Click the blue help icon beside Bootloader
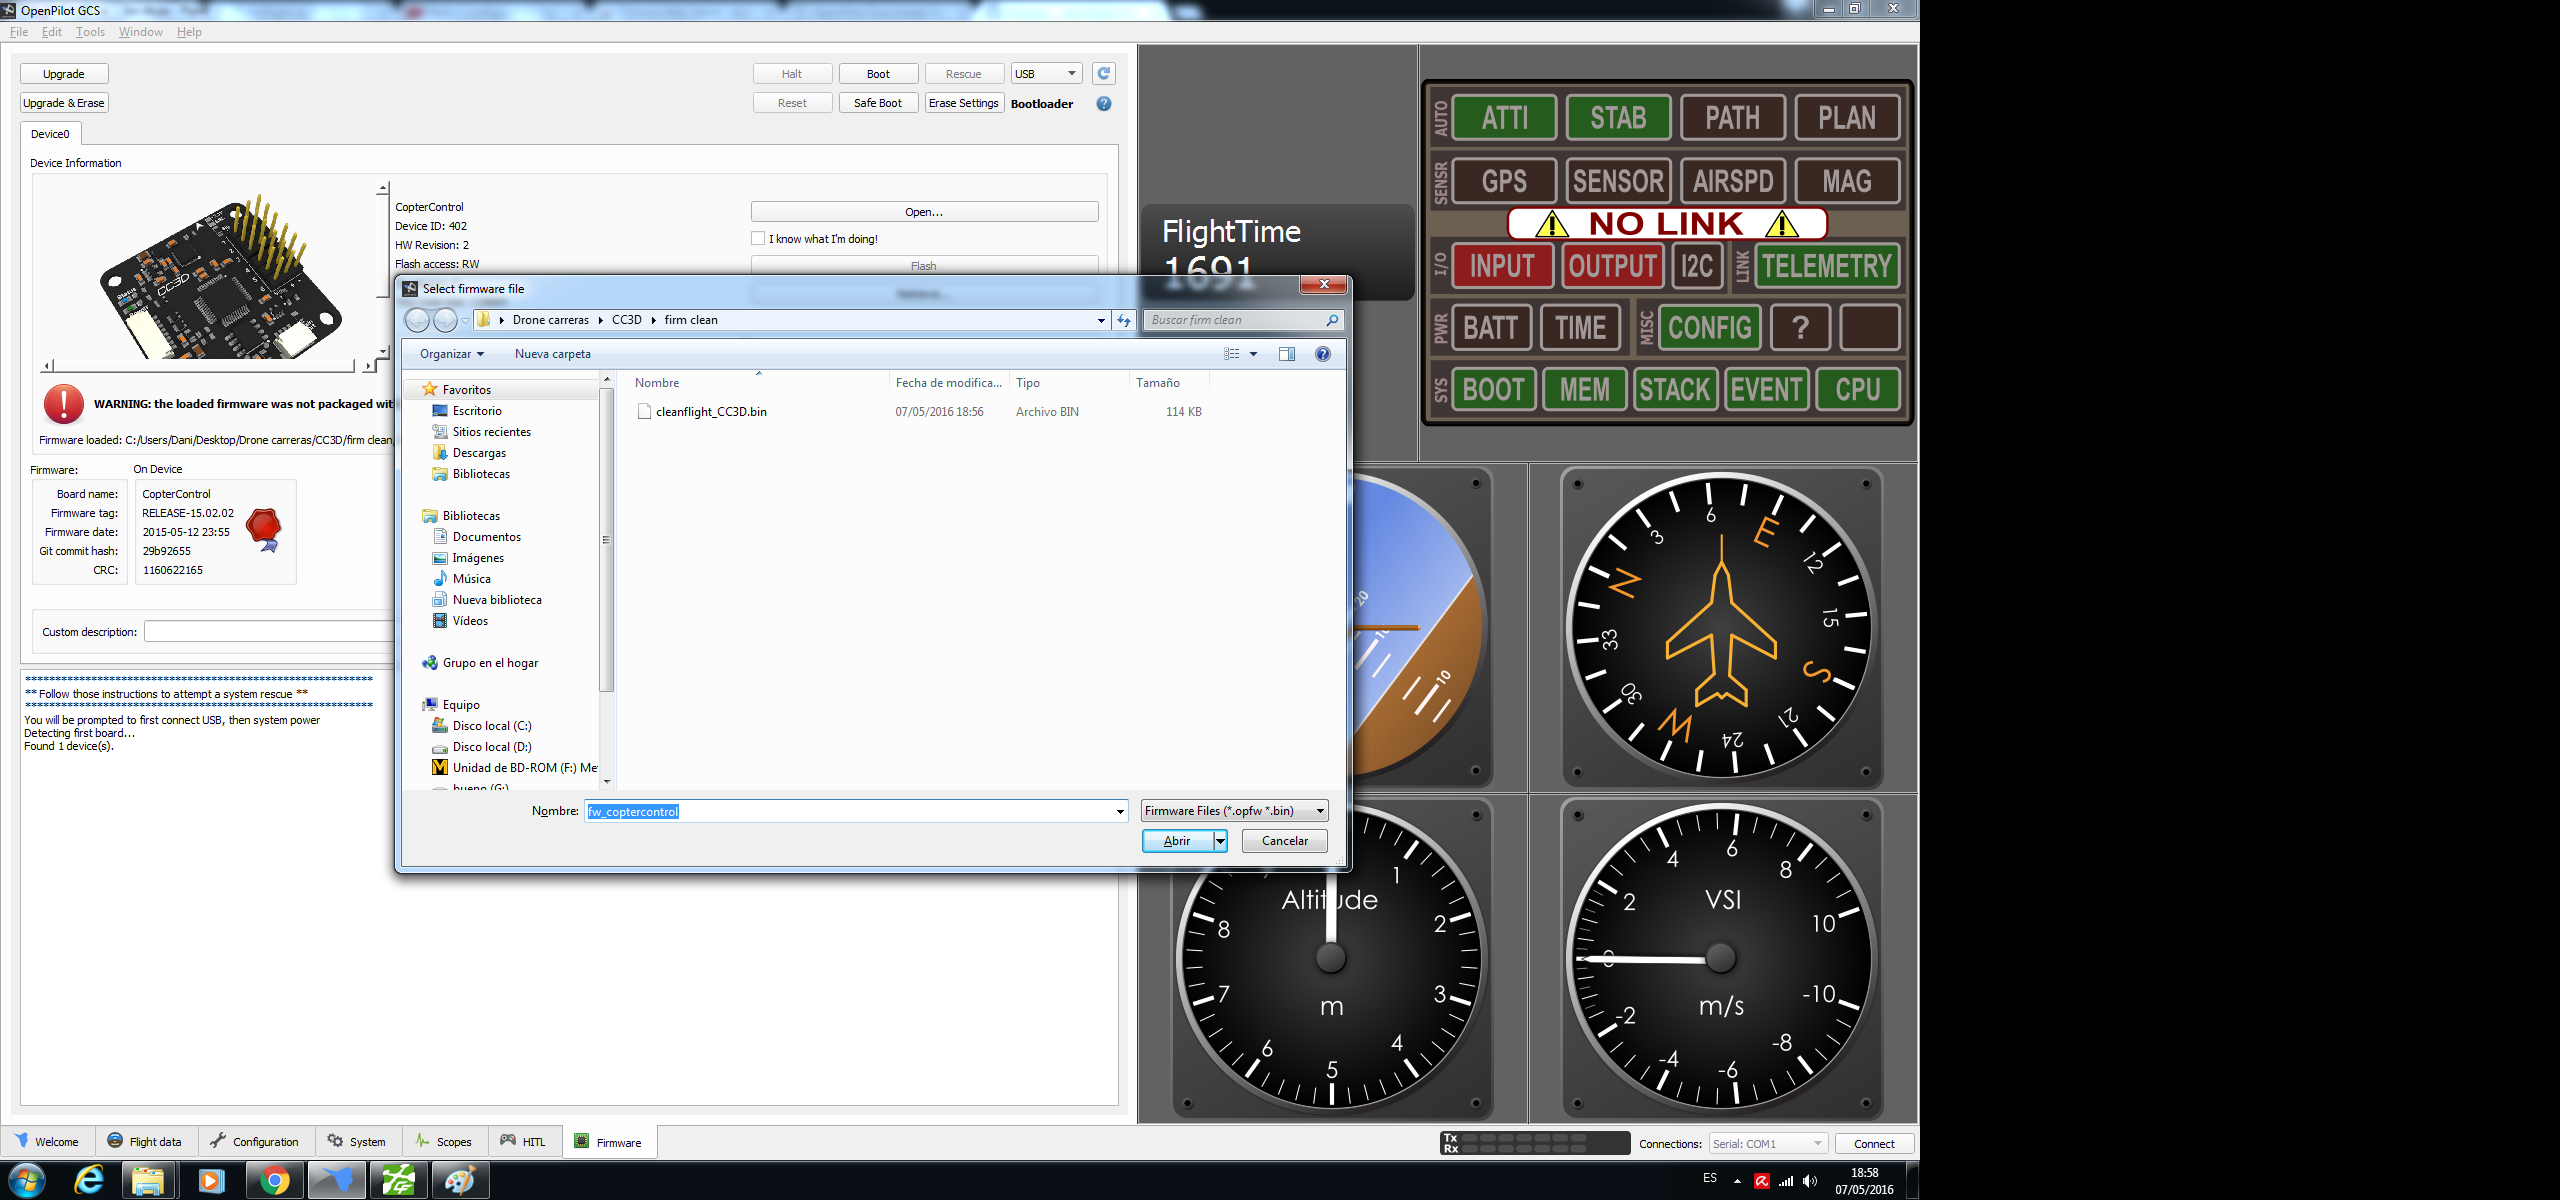Viewport: 2560px width, 1200px height. 1103,103
